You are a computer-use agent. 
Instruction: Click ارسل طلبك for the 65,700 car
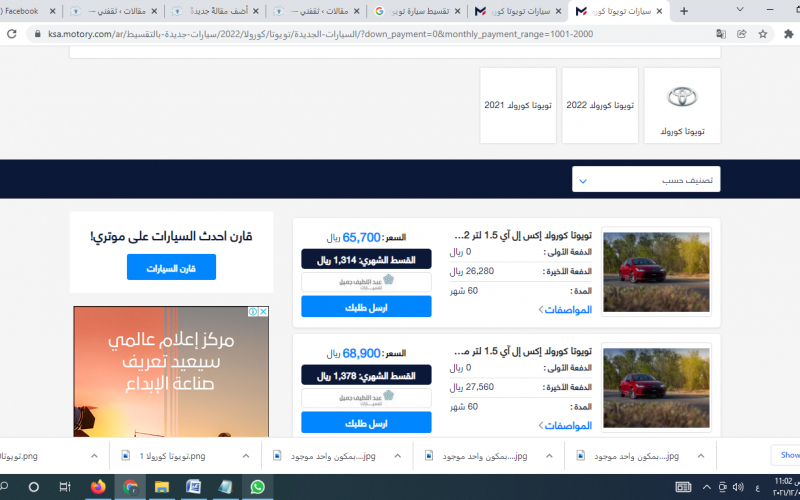click(x=366, y=307)
